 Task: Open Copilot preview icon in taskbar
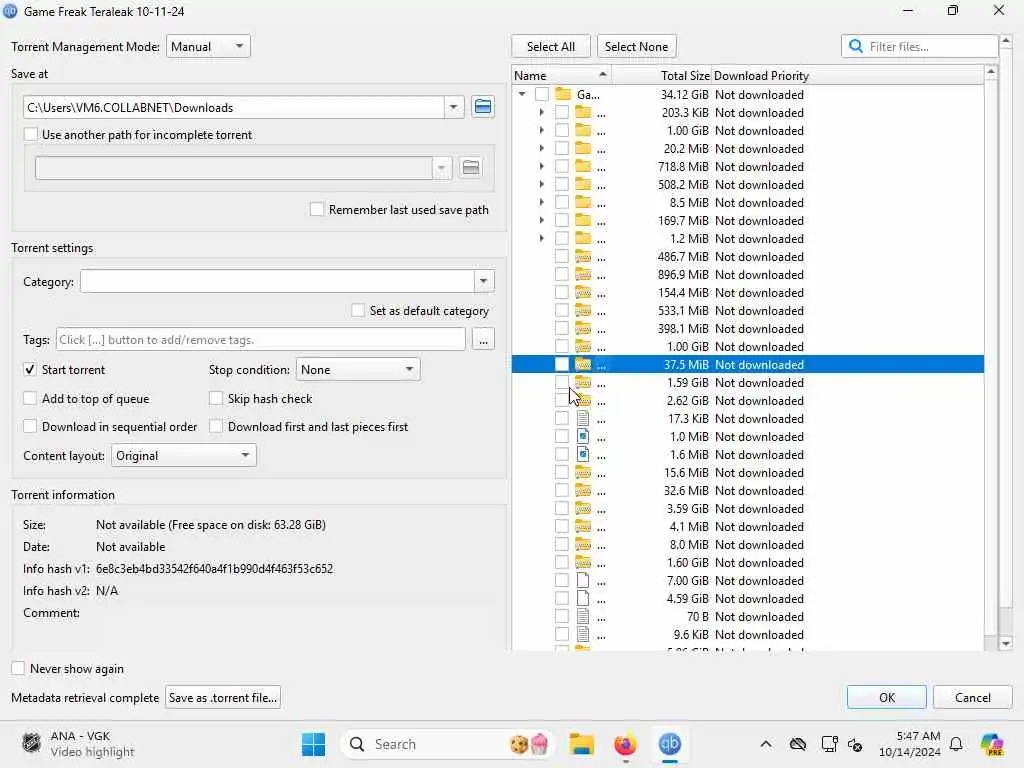tap(992, 744)
